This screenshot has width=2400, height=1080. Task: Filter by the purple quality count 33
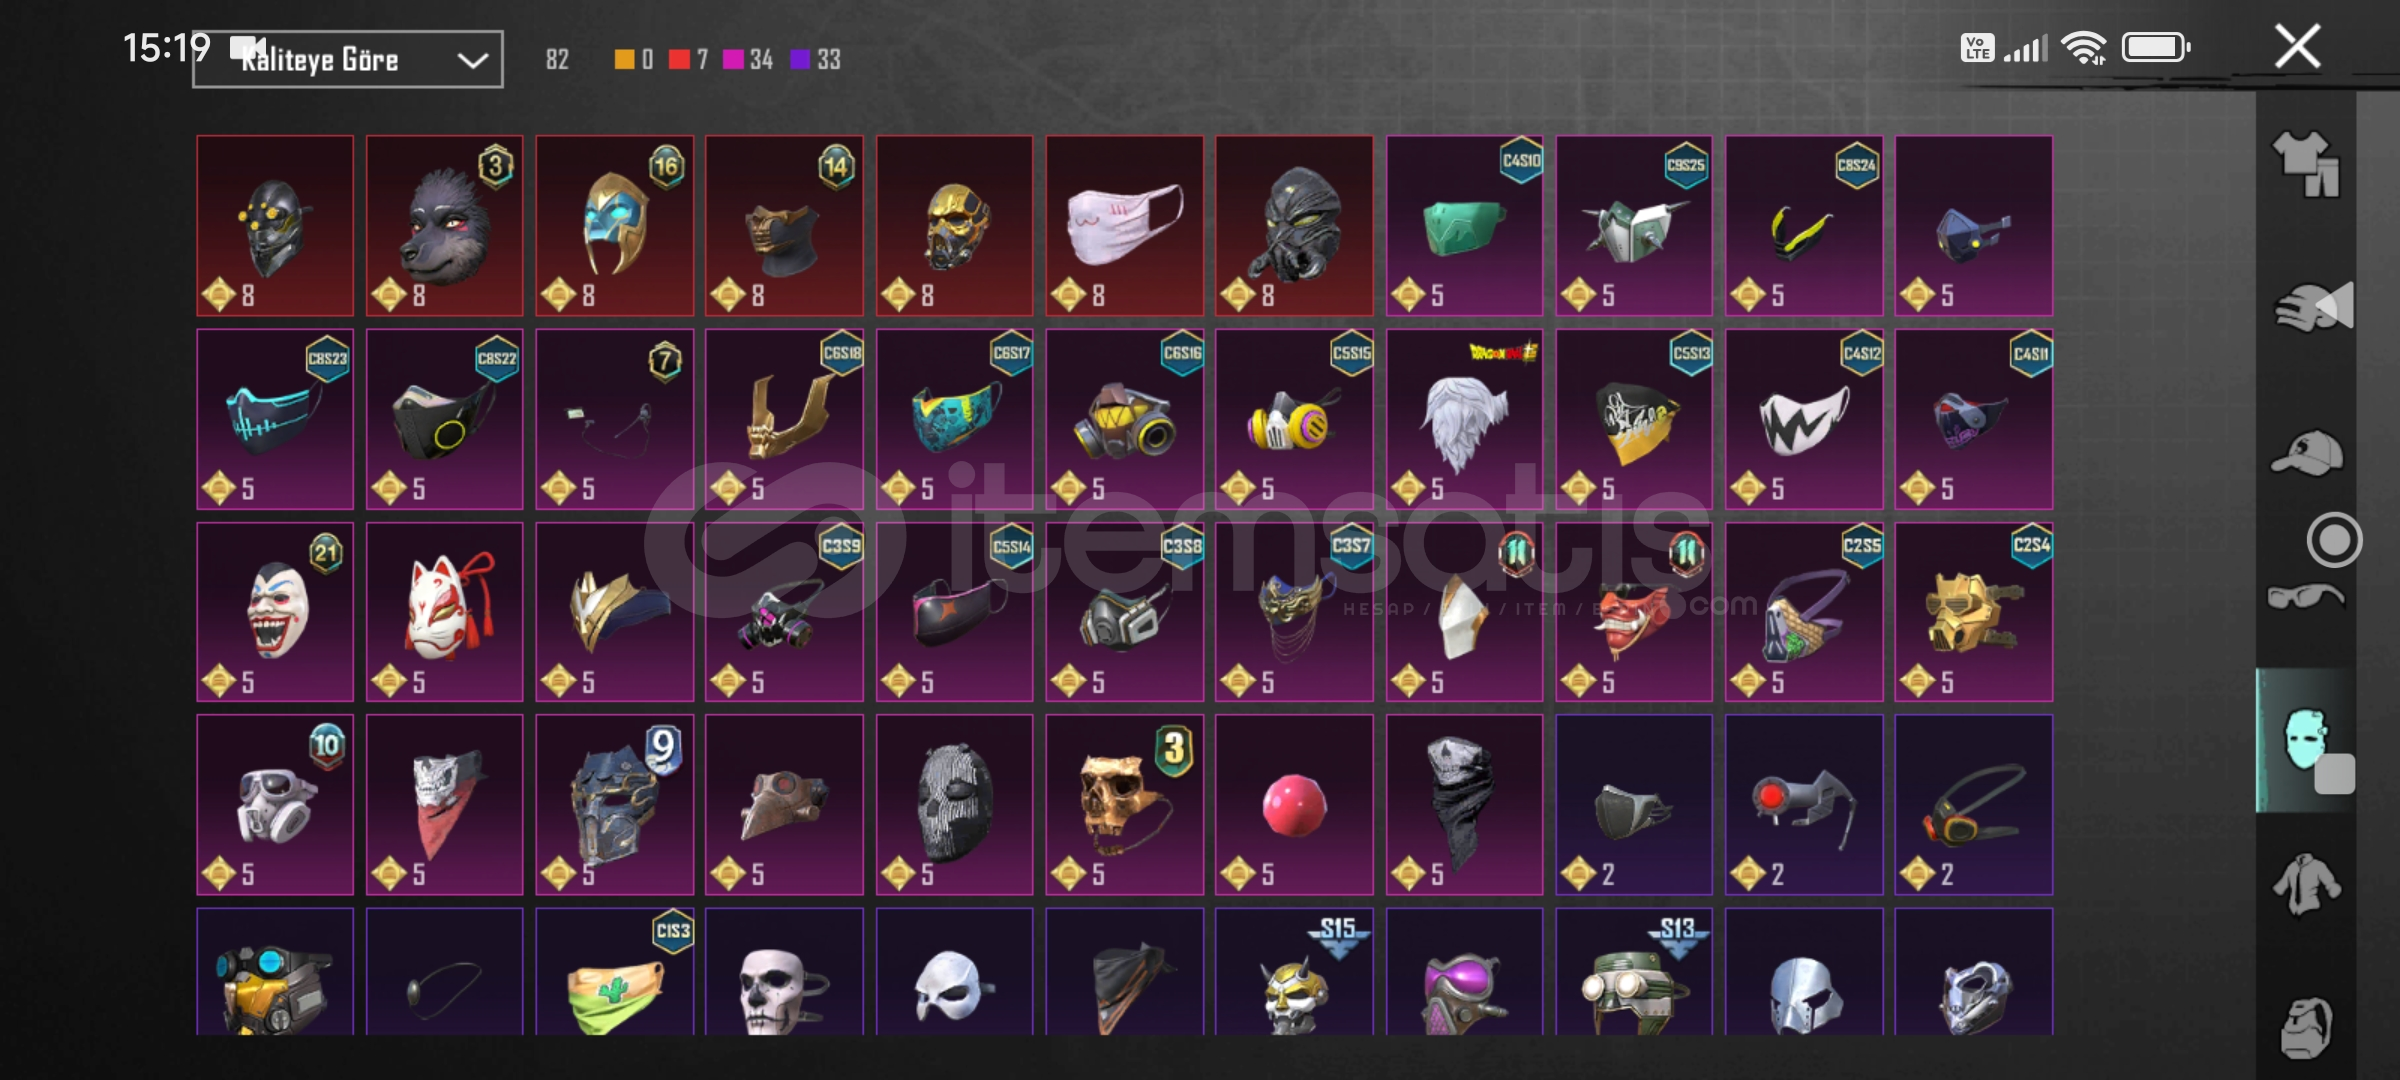click(815, 60)
